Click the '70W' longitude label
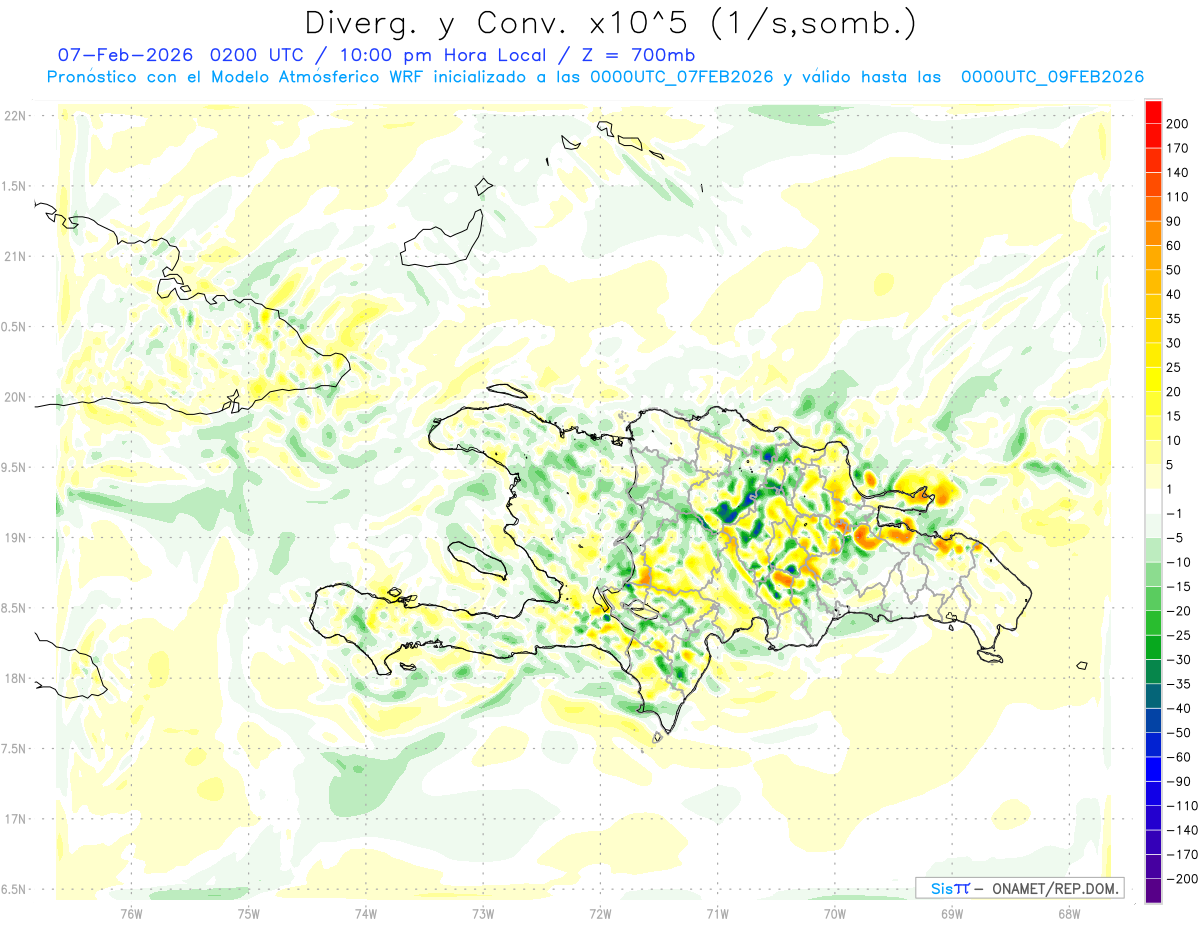The image size is (1200, 927). pyautogui.click(x=834, y=913)
